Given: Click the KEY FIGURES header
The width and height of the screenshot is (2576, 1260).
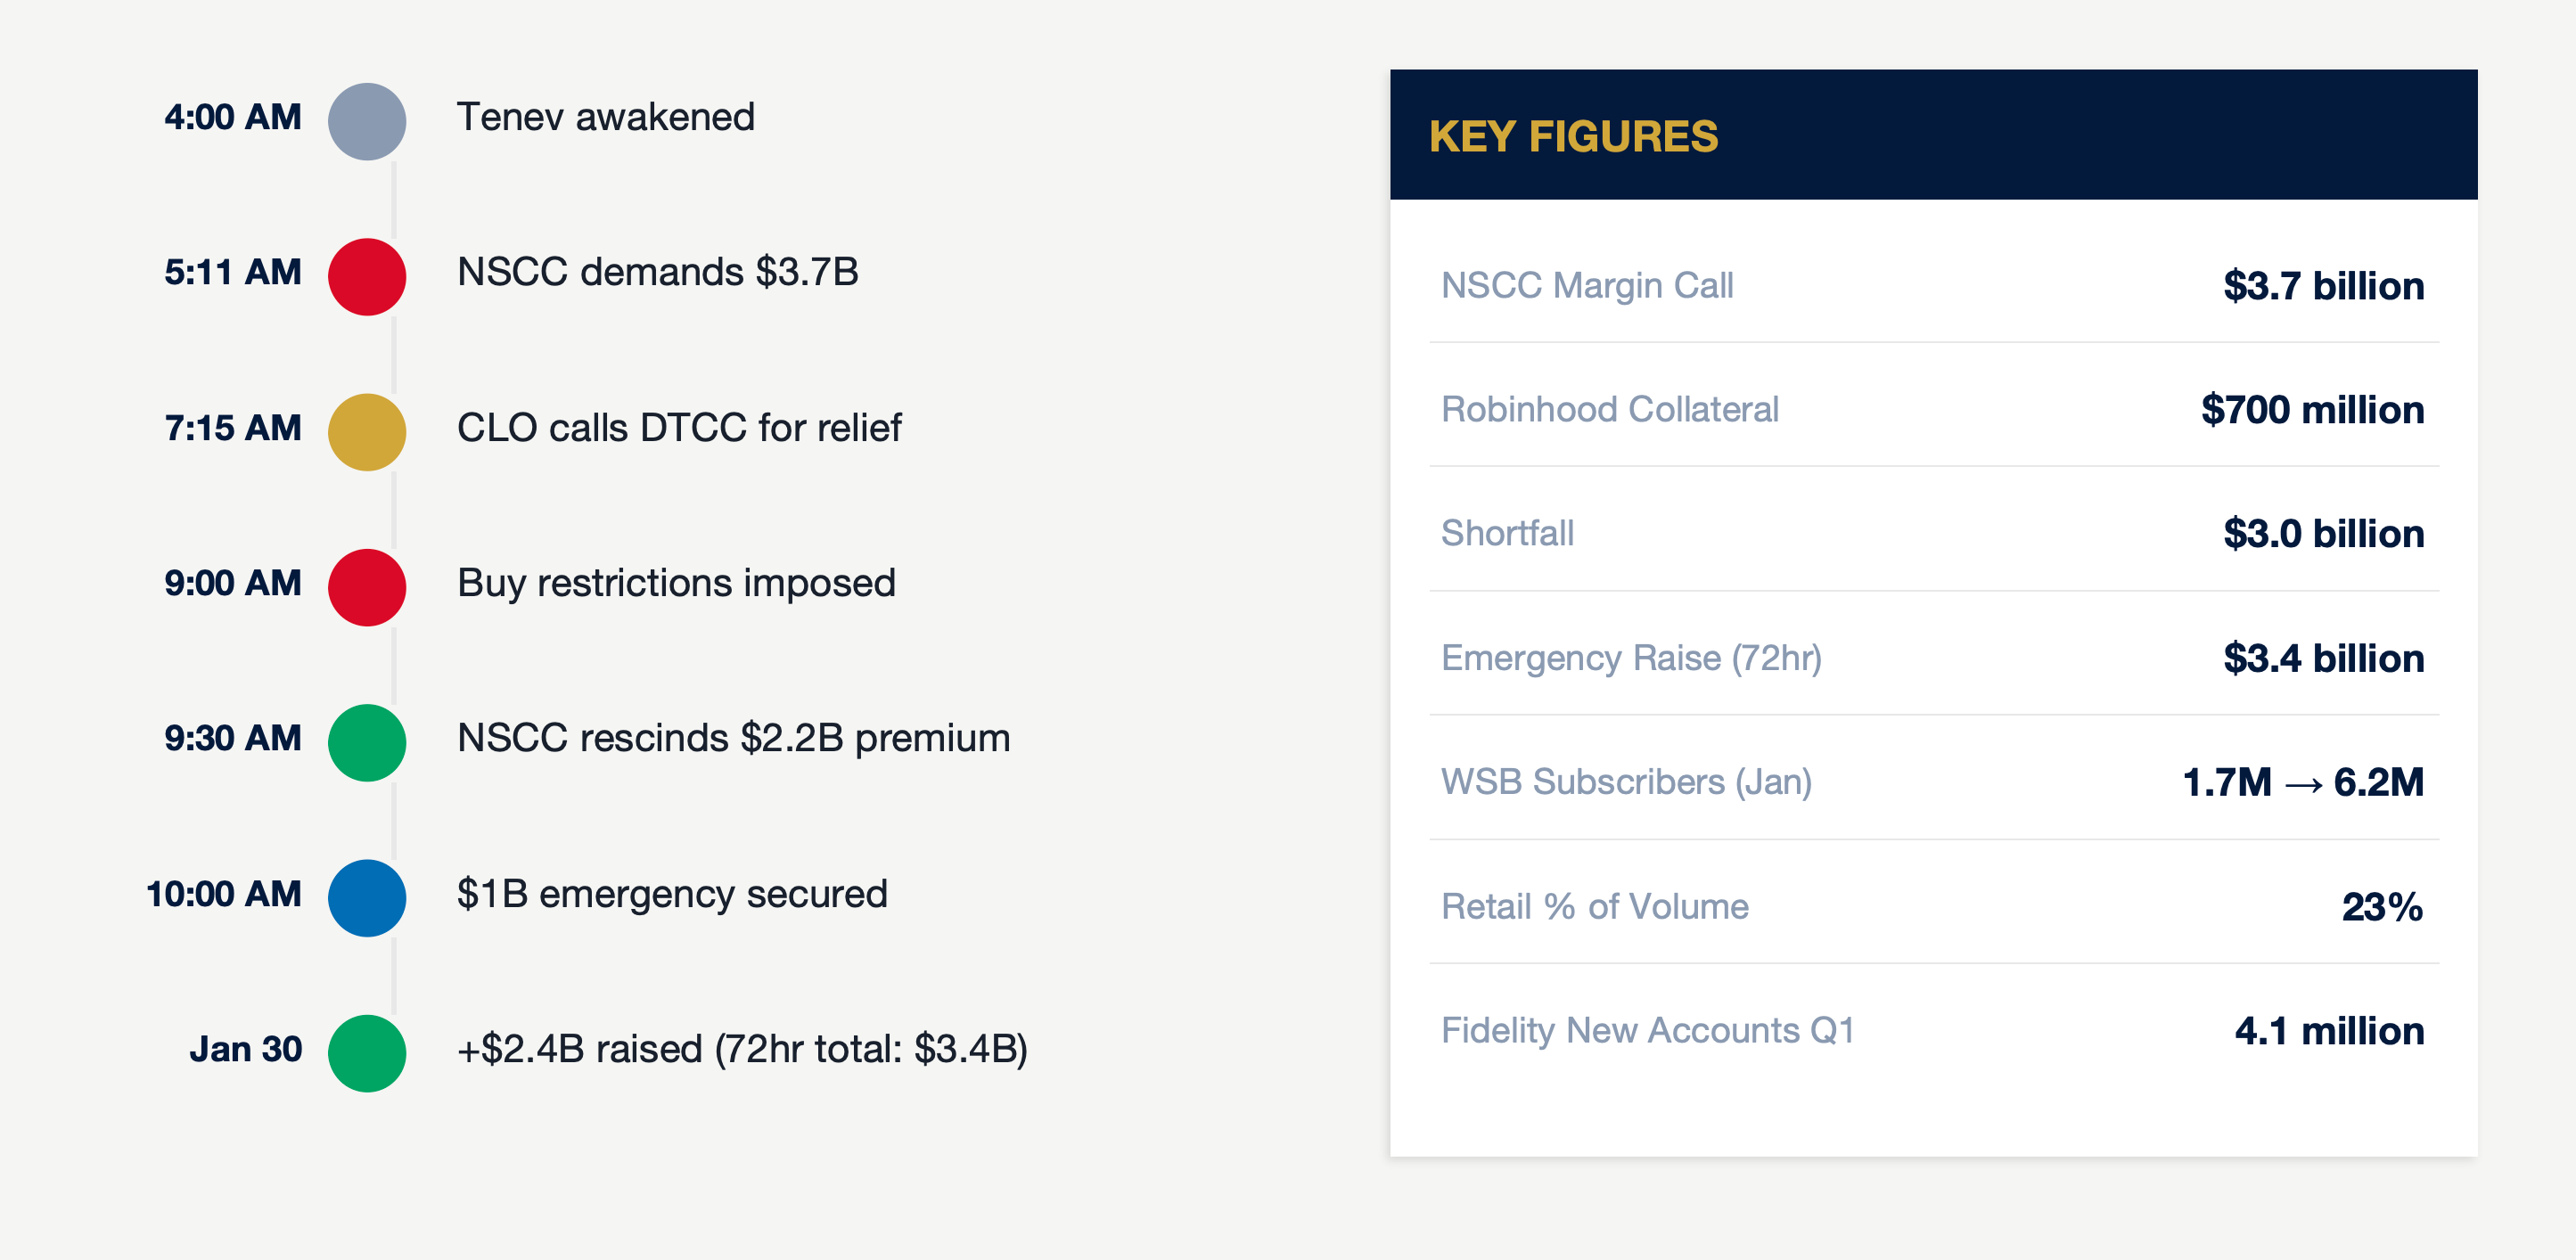Looking at the screenshot, I should (x=1573, y=136).
